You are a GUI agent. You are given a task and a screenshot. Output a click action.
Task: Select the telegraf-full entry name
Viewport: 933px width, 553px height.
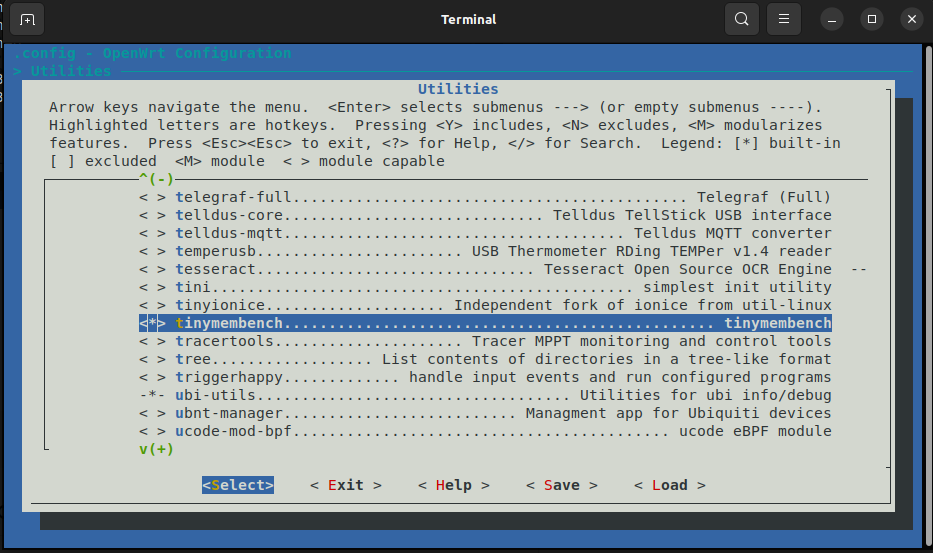point(233,197)
